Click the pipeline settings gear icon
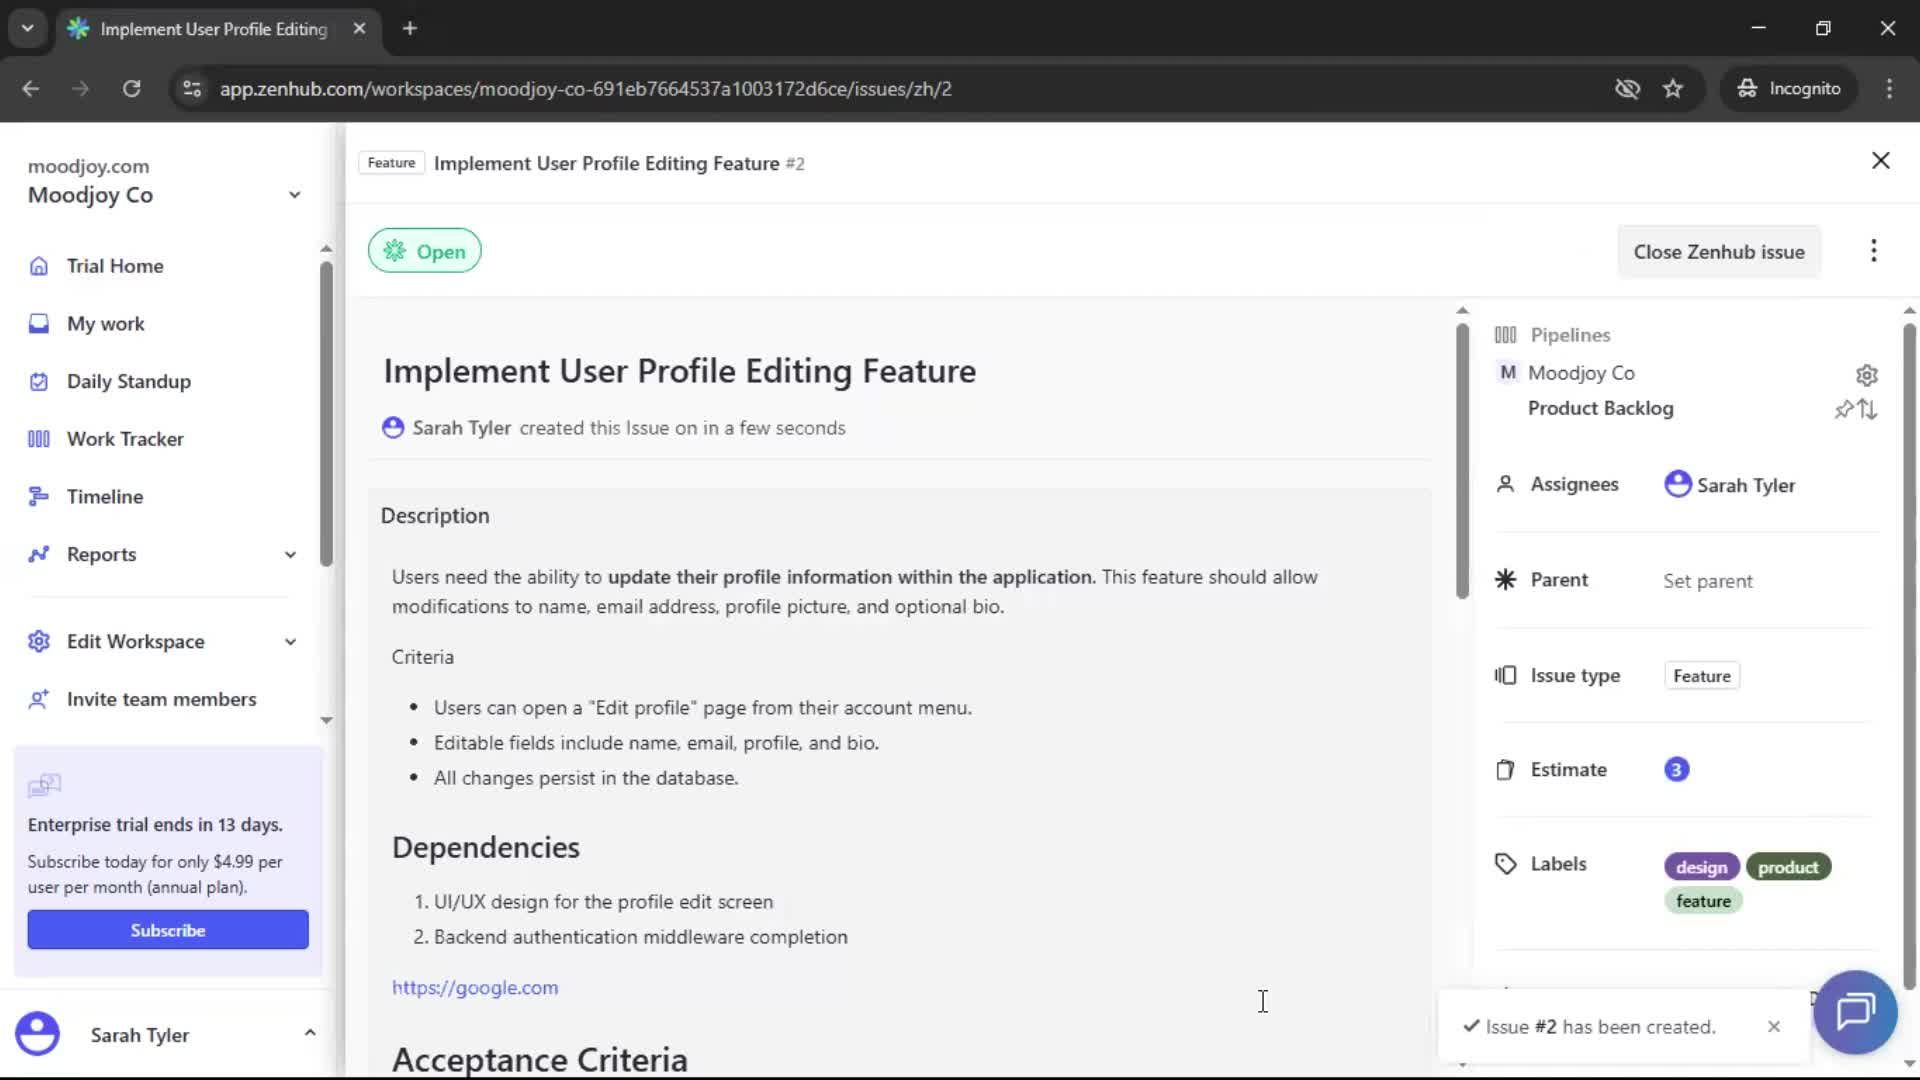This screenshot has width=1920, height=1080. (x=1867, y=375)
